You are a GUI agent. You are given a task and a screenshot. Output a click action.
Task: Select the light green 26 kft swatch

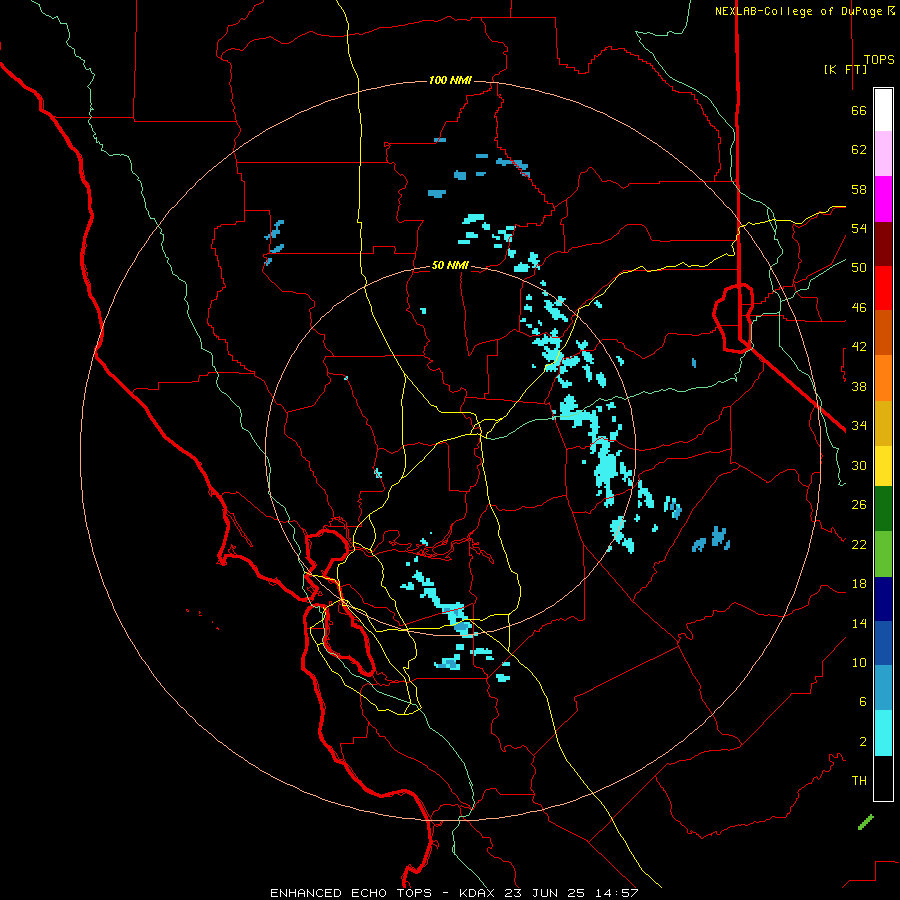coord(883,554)
